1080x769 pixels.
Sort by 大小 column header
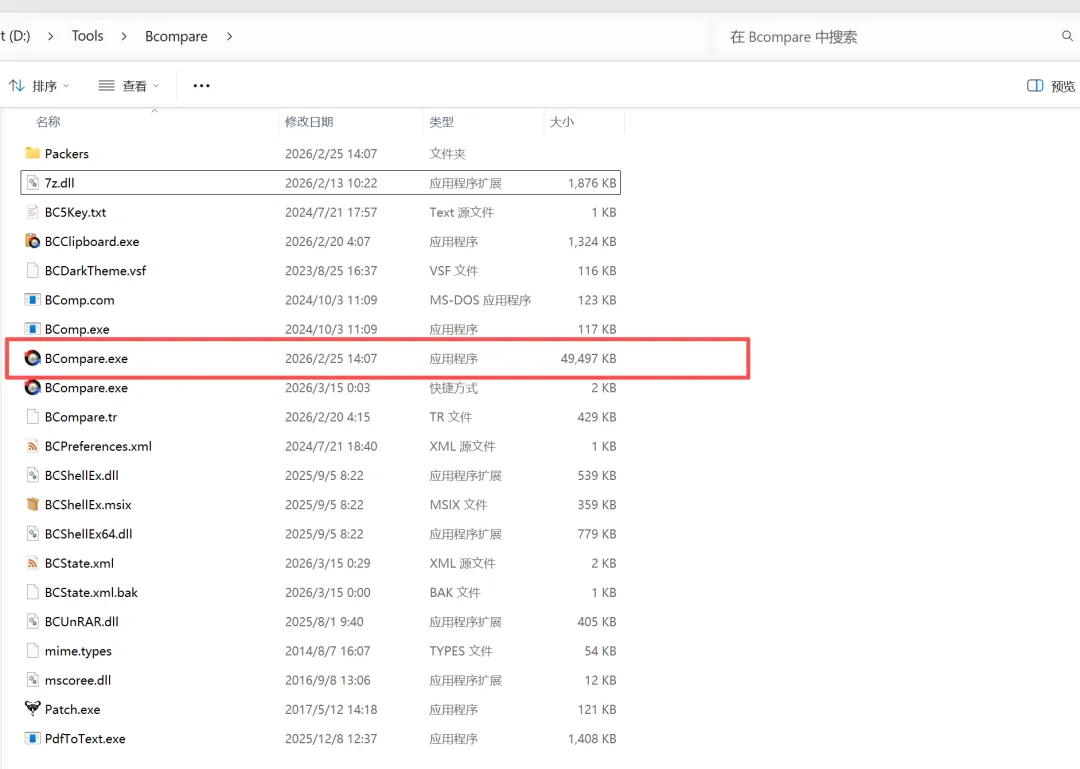click(x=562, y=122)
